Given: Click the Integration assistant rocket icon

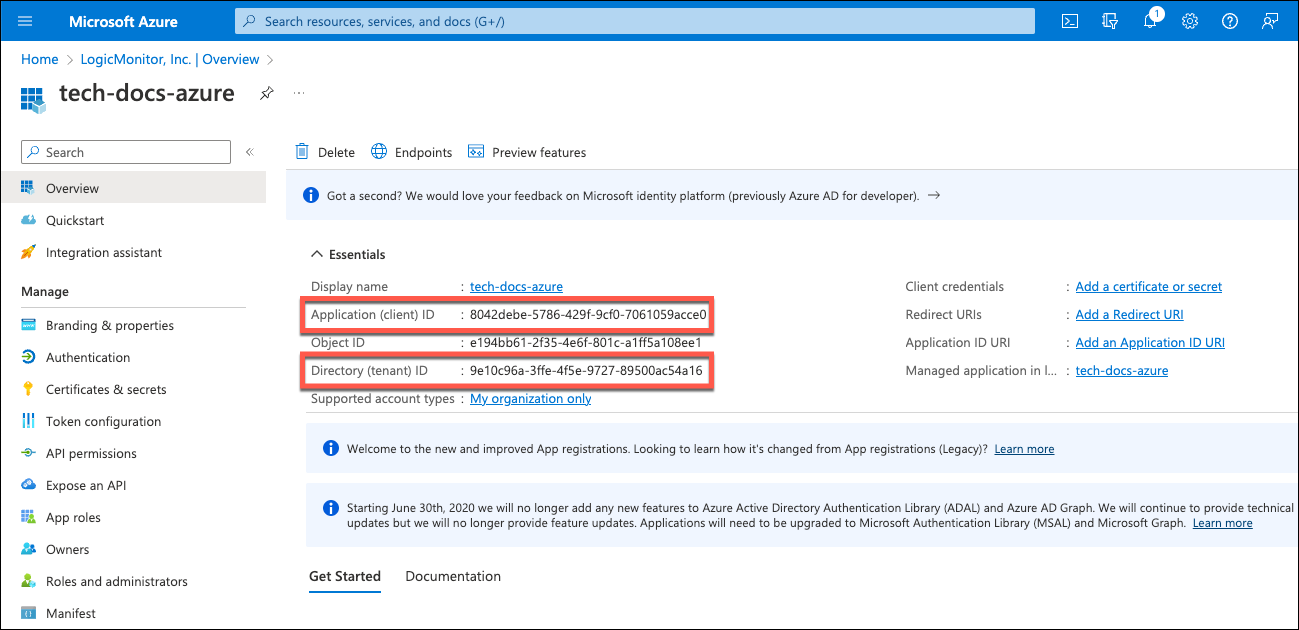Looking at the screenshot, I should pos(28,252).
